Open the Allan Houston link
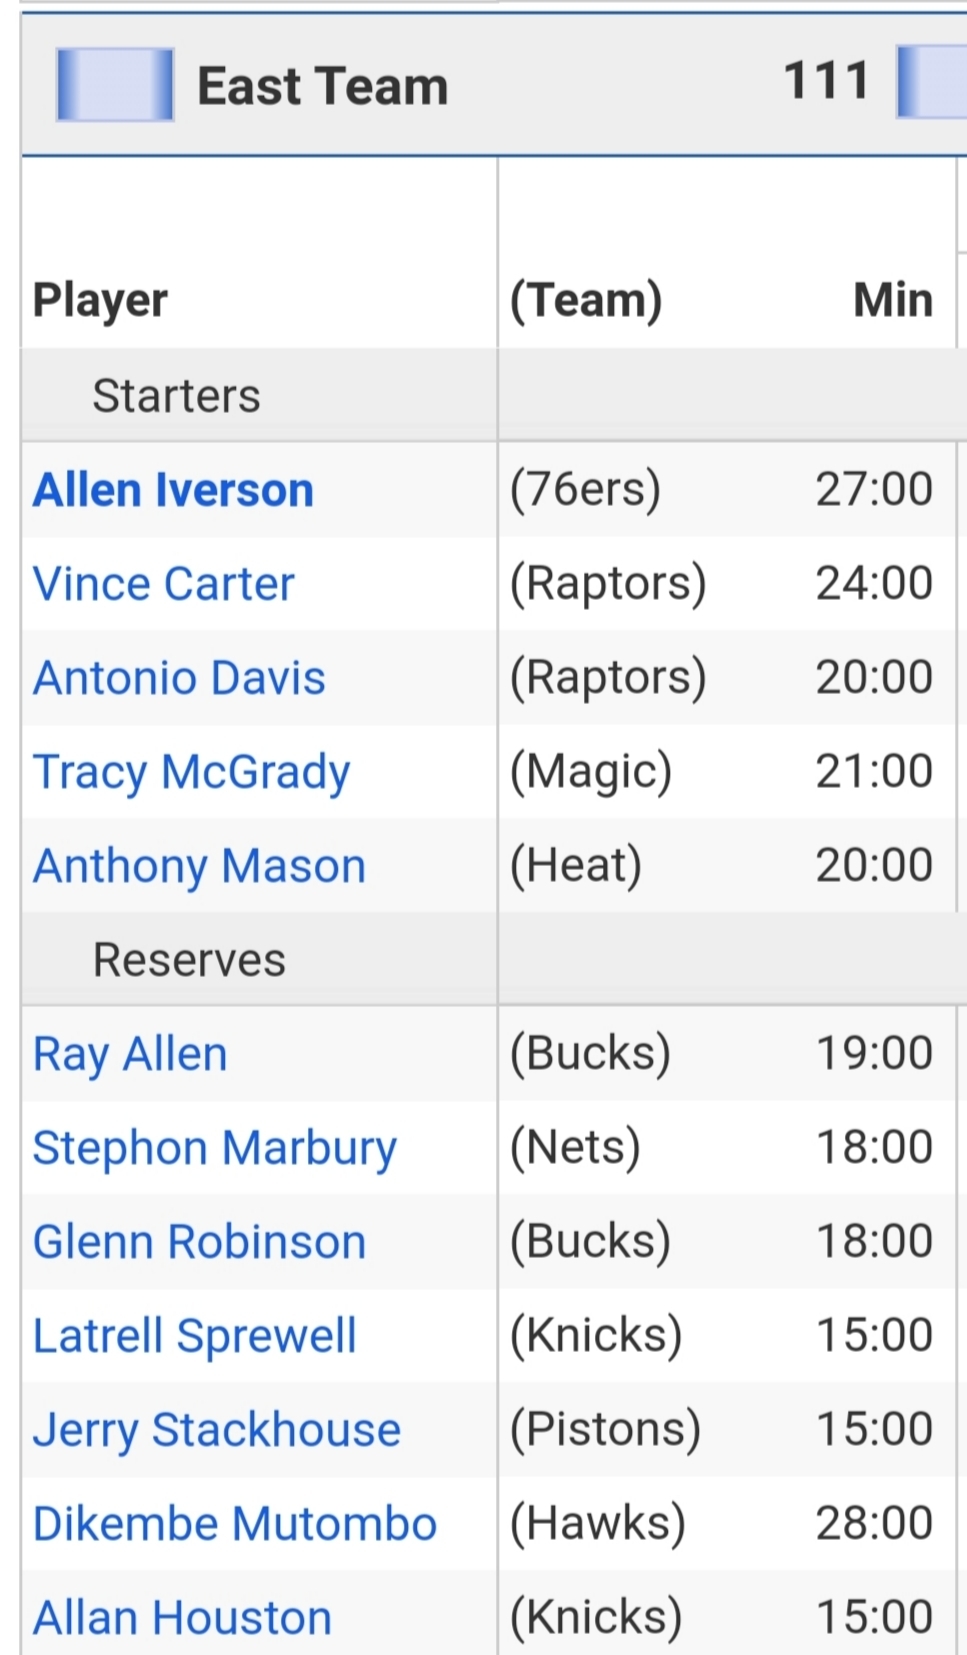 click(182, 1618)
